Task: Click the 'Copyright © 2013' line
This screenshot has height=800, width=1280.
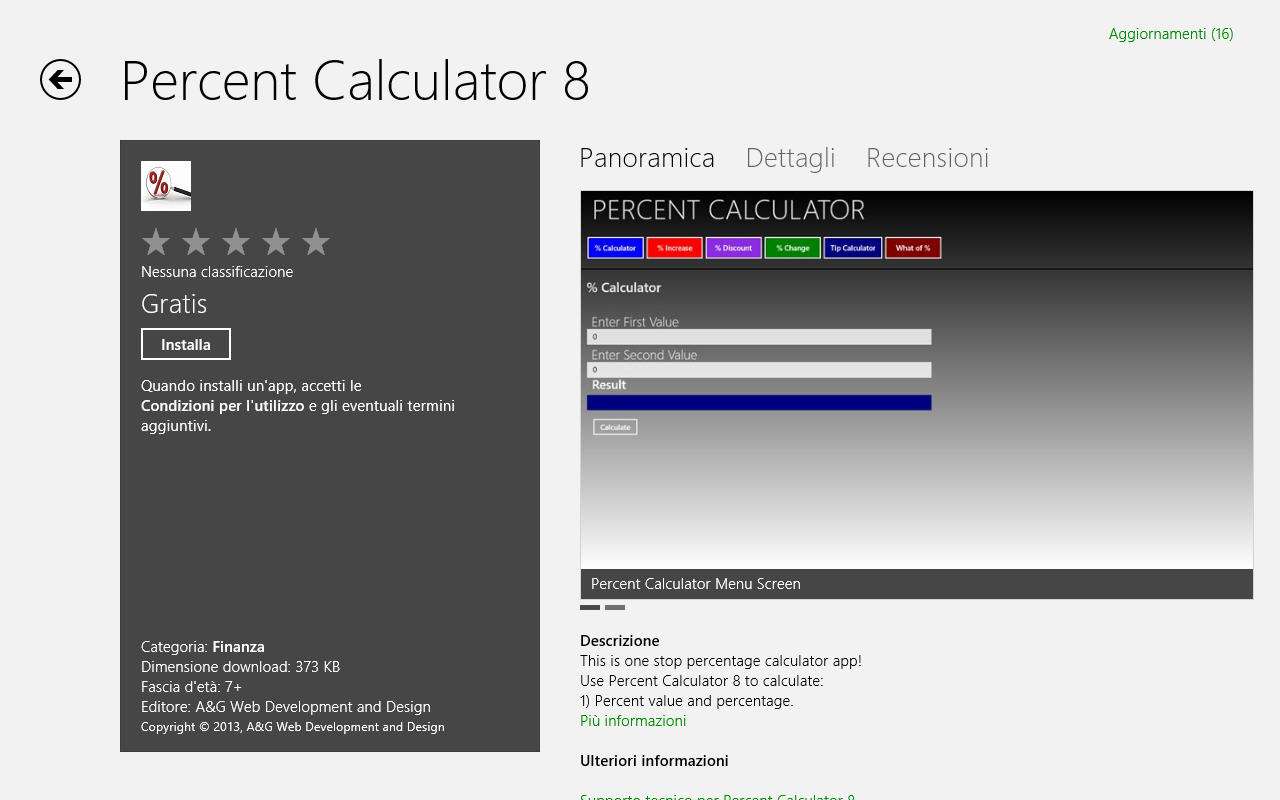Action: 293,727
